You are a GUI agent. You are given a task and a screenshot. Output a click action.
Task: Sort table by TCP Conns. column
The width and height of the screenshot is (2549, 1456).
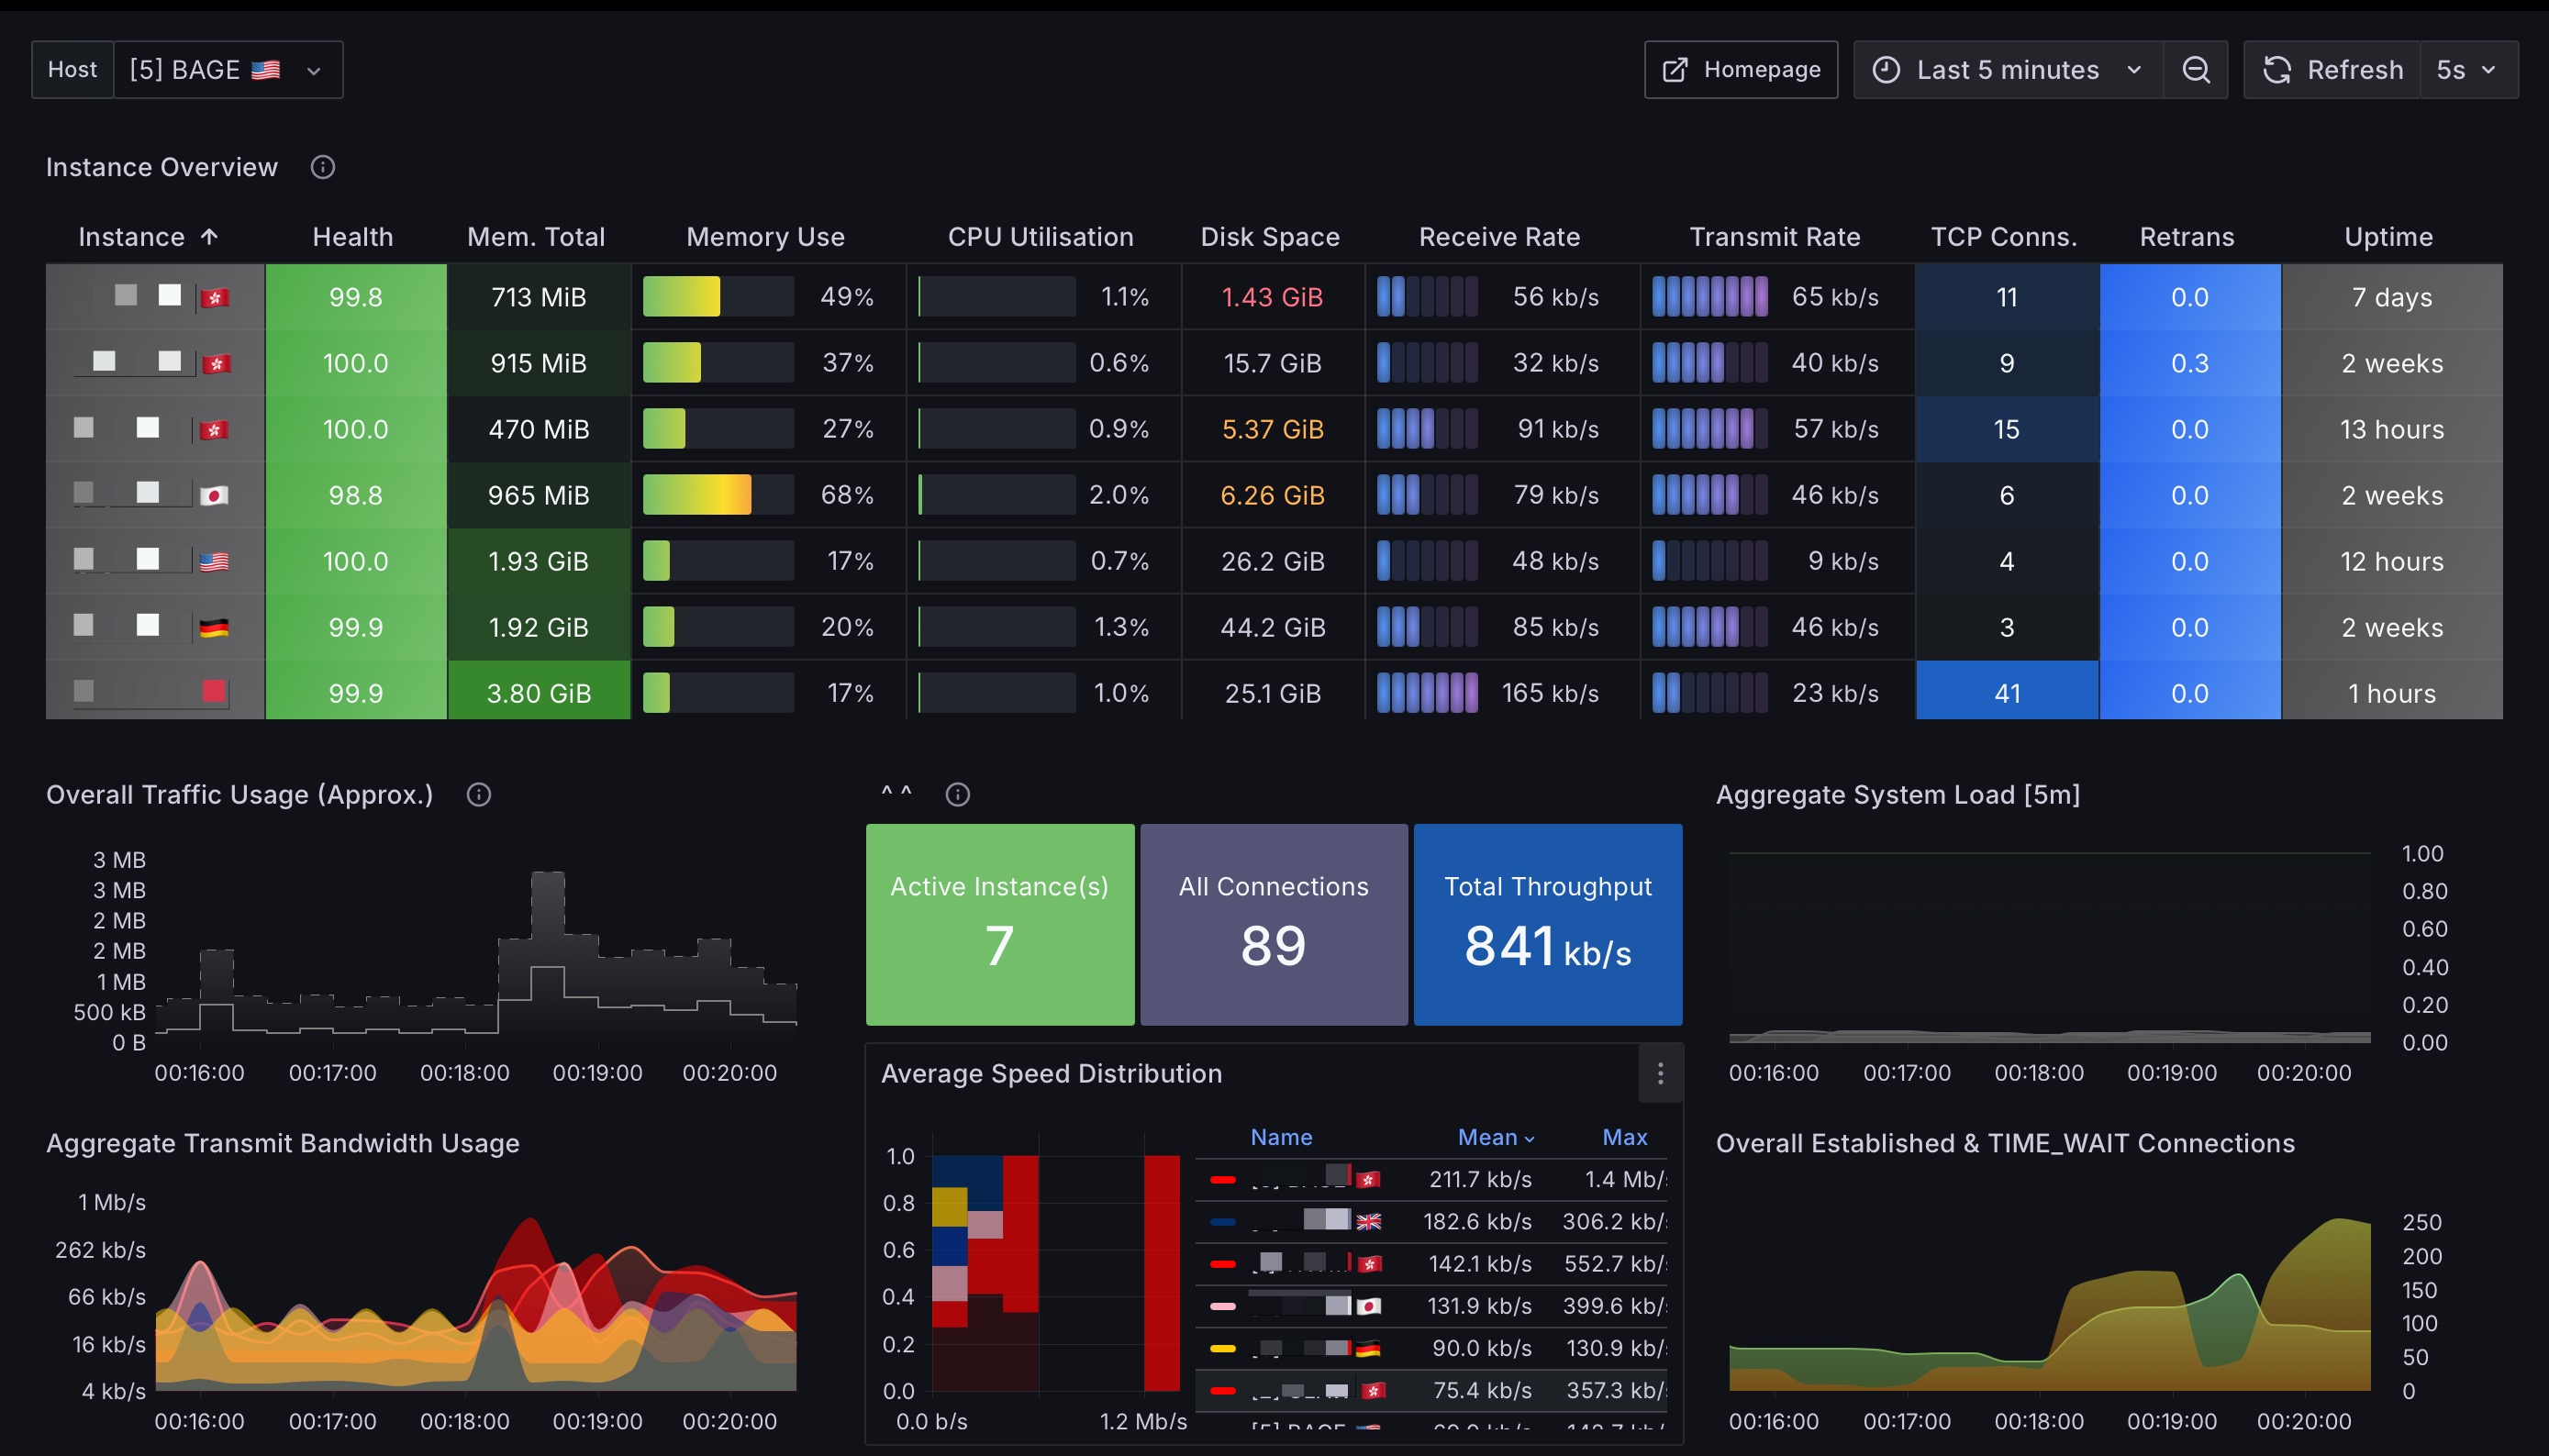(x=2004, y=237)
